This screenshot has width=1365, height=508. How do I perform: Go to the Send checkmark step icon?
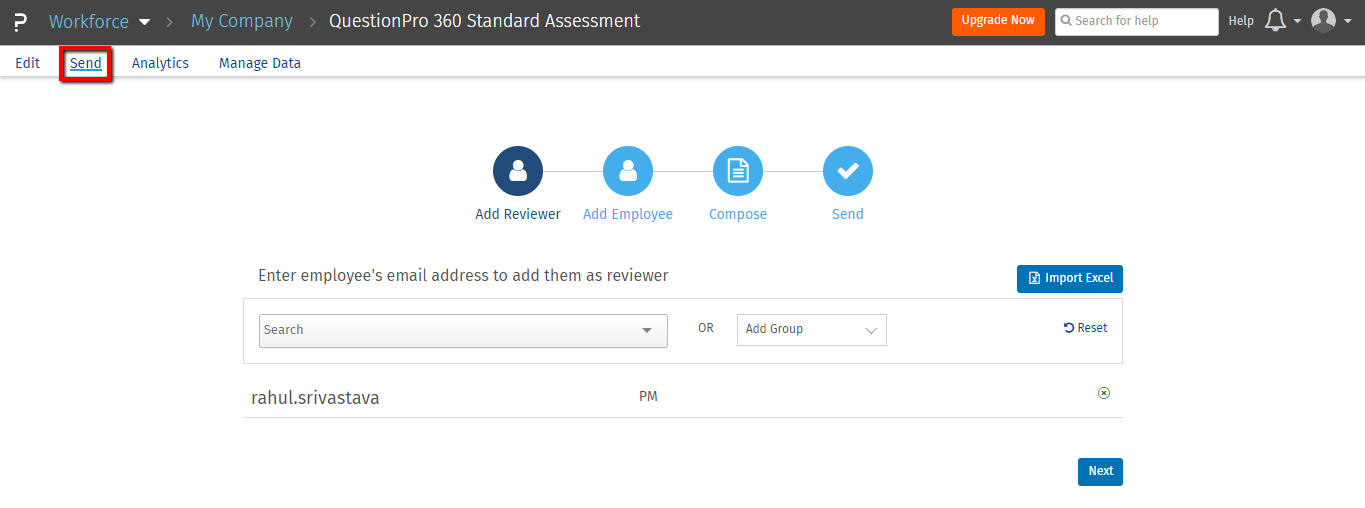click(848, 171)
